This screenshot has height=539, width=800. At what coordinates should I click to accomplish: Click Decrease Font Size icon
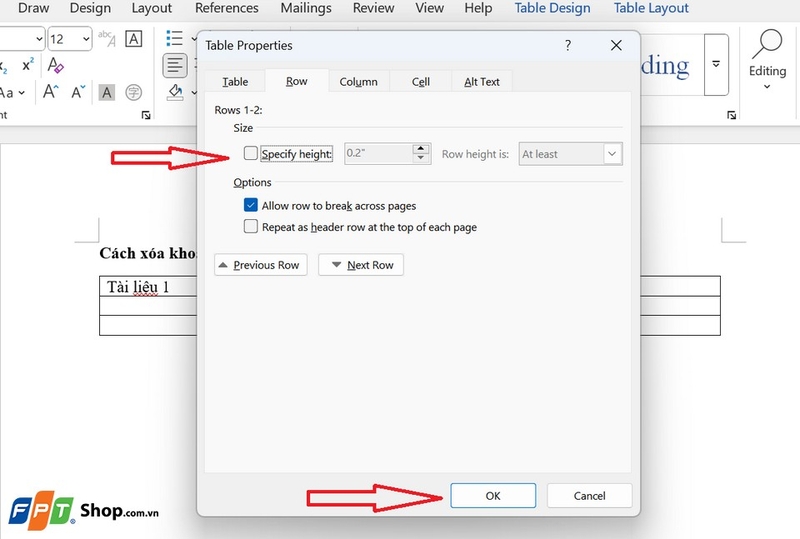click(x=78, y=92)
